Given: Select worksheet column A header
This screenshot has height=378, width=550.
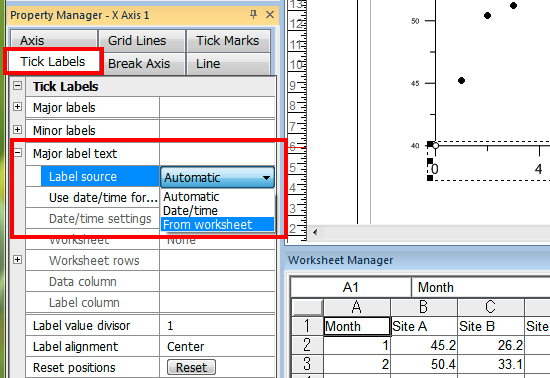Looking at the screenshot, I should pyautogui.click(x=357, y=307).
